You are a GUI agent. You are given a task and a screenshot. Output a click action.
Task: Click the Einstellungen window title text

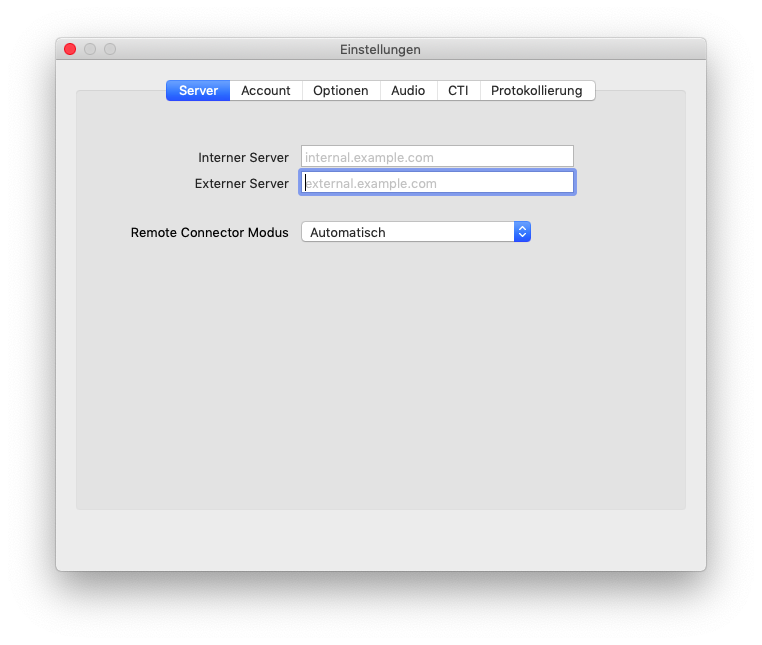(380, 49)
